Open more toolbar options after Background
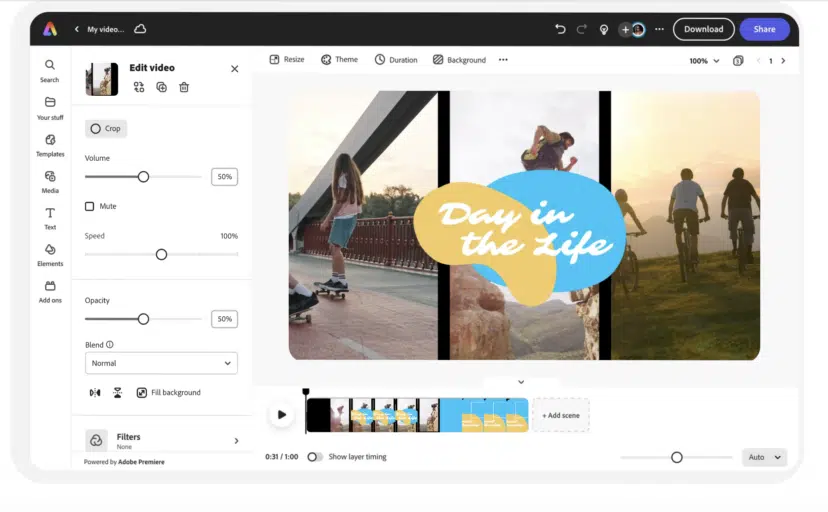 click(x=503, y=60)
